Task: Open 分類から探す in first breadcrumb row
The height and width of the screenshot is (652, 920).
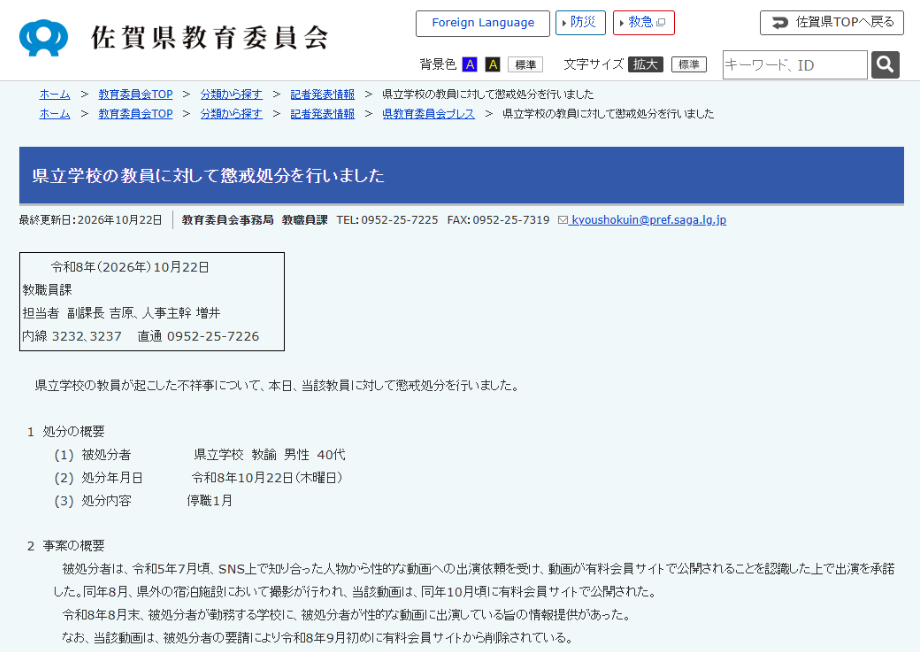Action: tap(231, 94)
